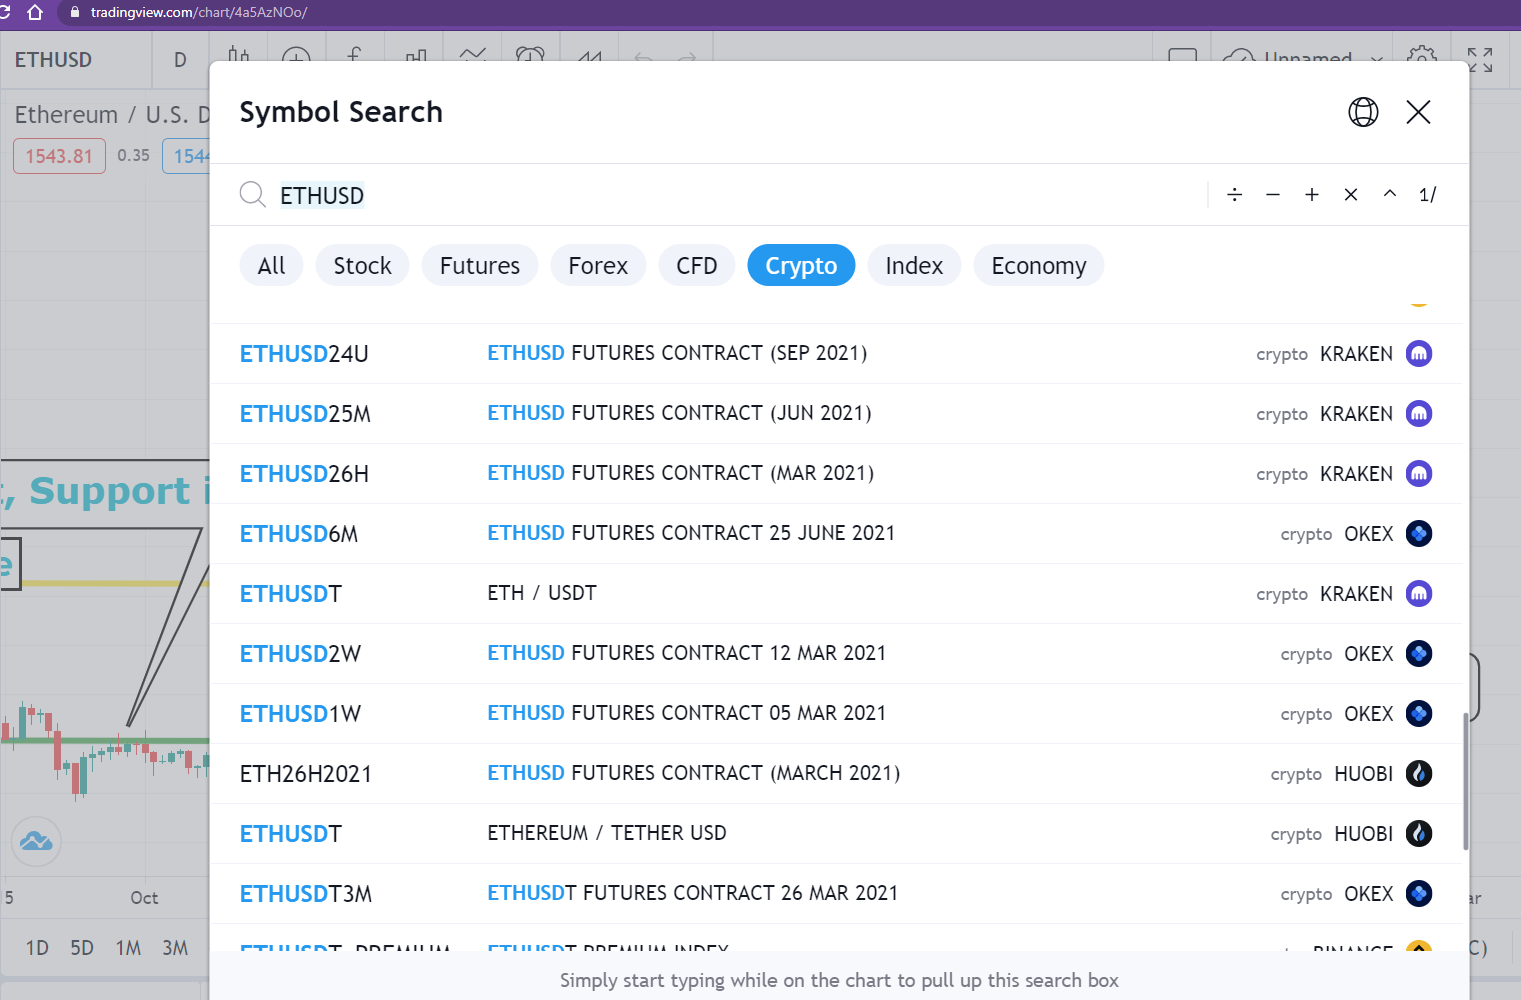The width and height of the screenshot is (1521, 1000).
Task: Close the Symbol Search dialog
Action: click(x=1418, y=112)
